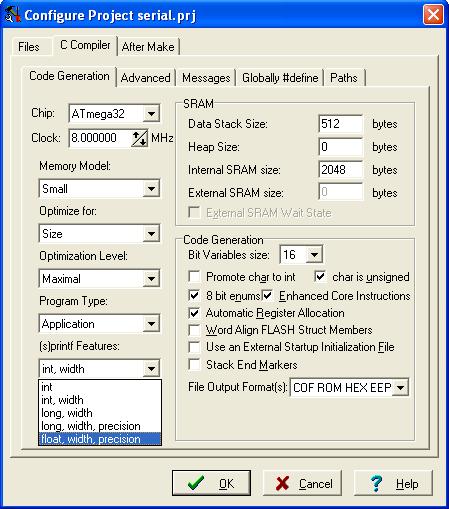Select the C Compiler tab

[x=85, y=45]
